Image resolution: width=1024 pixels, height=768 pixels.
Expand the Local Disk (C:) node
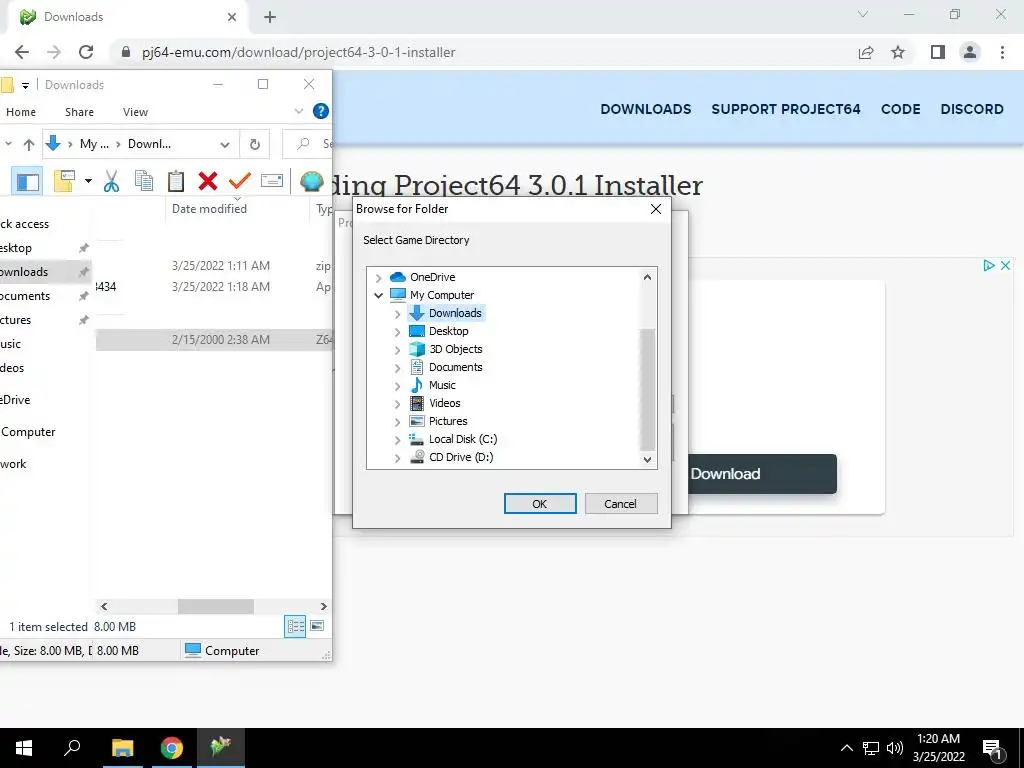pyautogui.click(x=397, y=440)
